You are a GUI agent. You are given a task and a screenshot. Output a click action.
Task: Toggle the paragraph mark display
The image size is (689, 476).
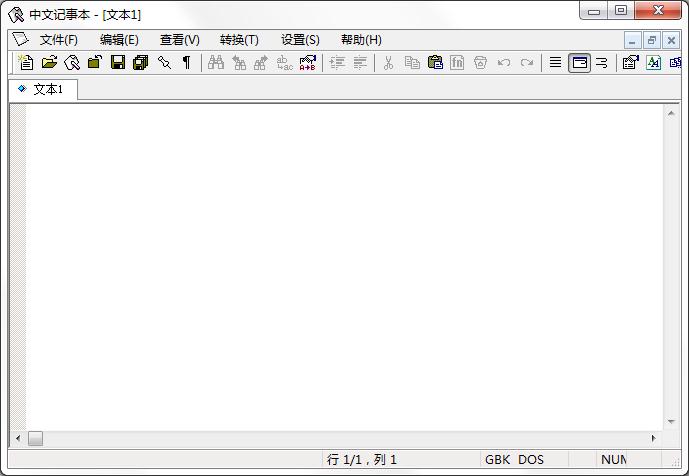coord(187,63)
